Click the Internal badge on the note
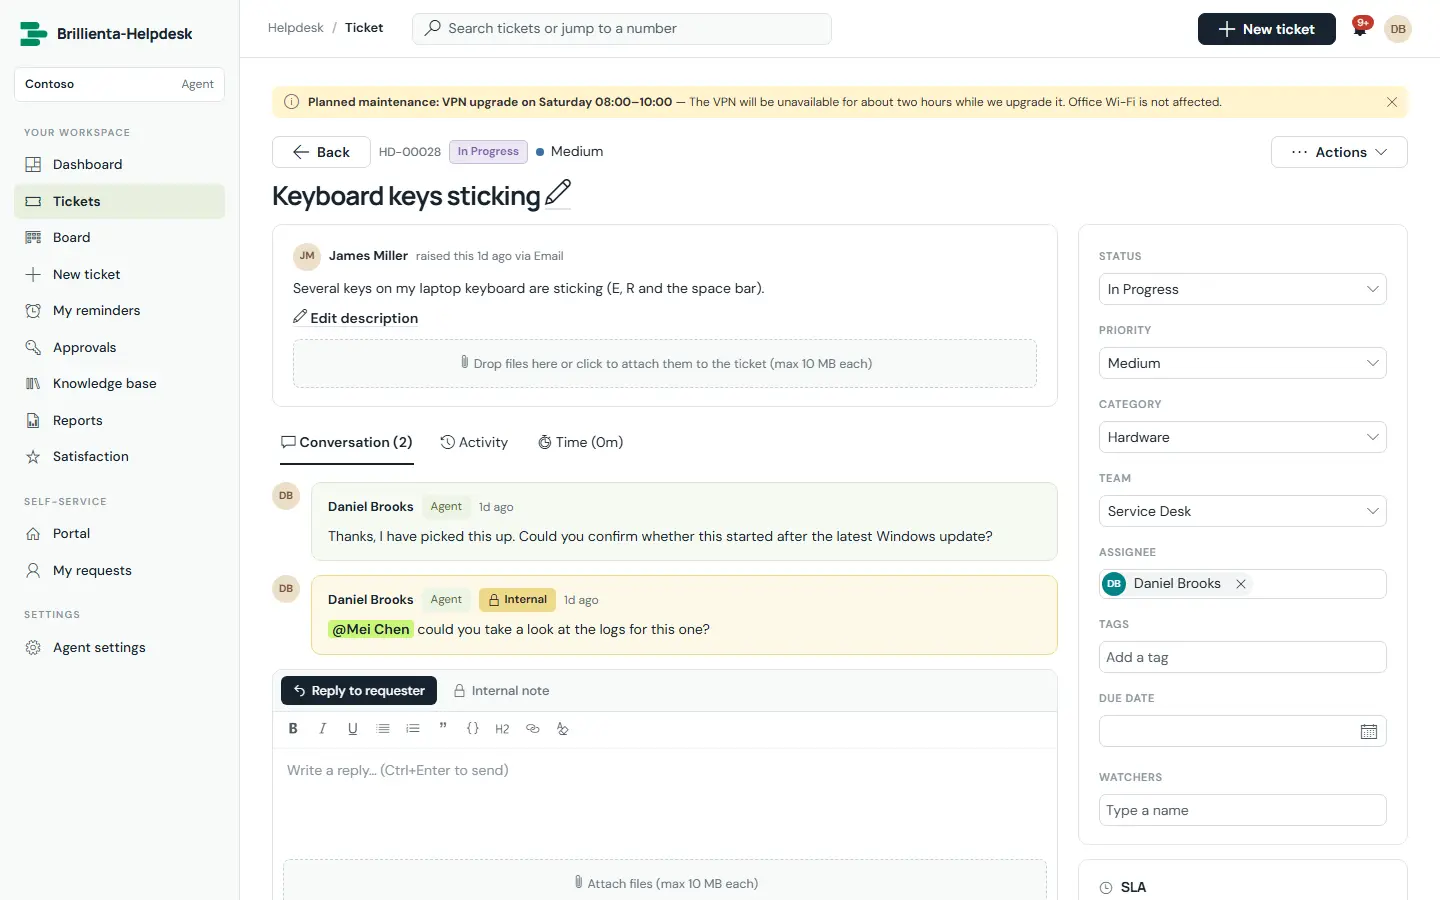The height and width of the screenshot is (900, 1440). 517,600
